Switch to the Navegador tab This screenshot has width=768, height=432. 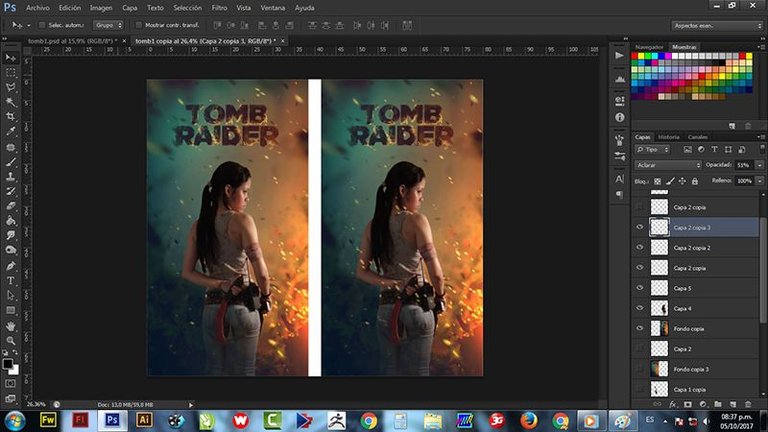[x=649, y=47]
